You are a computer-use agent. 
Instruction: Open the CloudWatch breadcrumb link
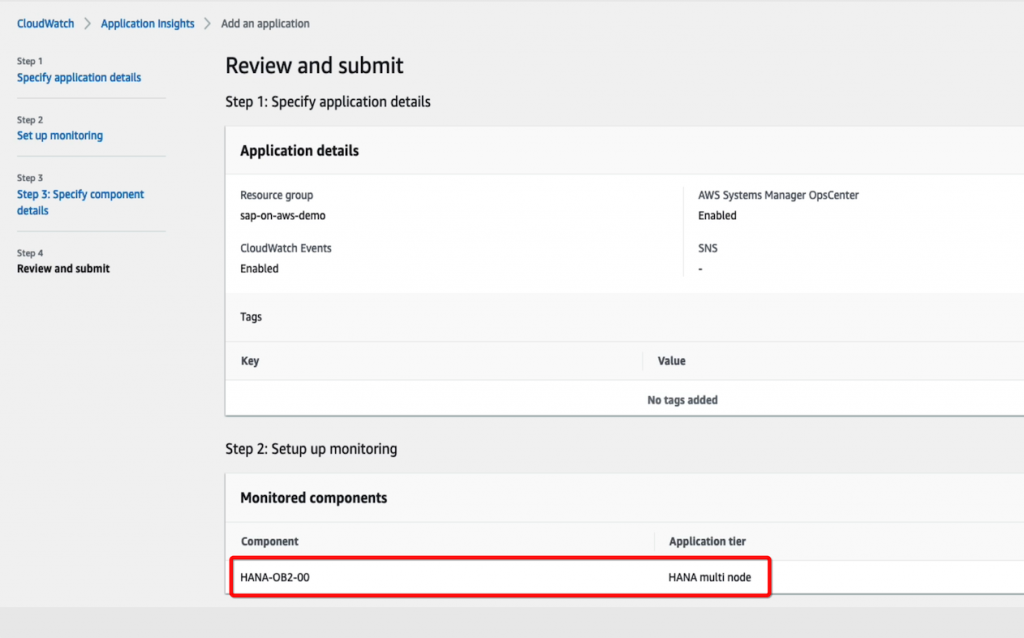[x=44, y=23]
